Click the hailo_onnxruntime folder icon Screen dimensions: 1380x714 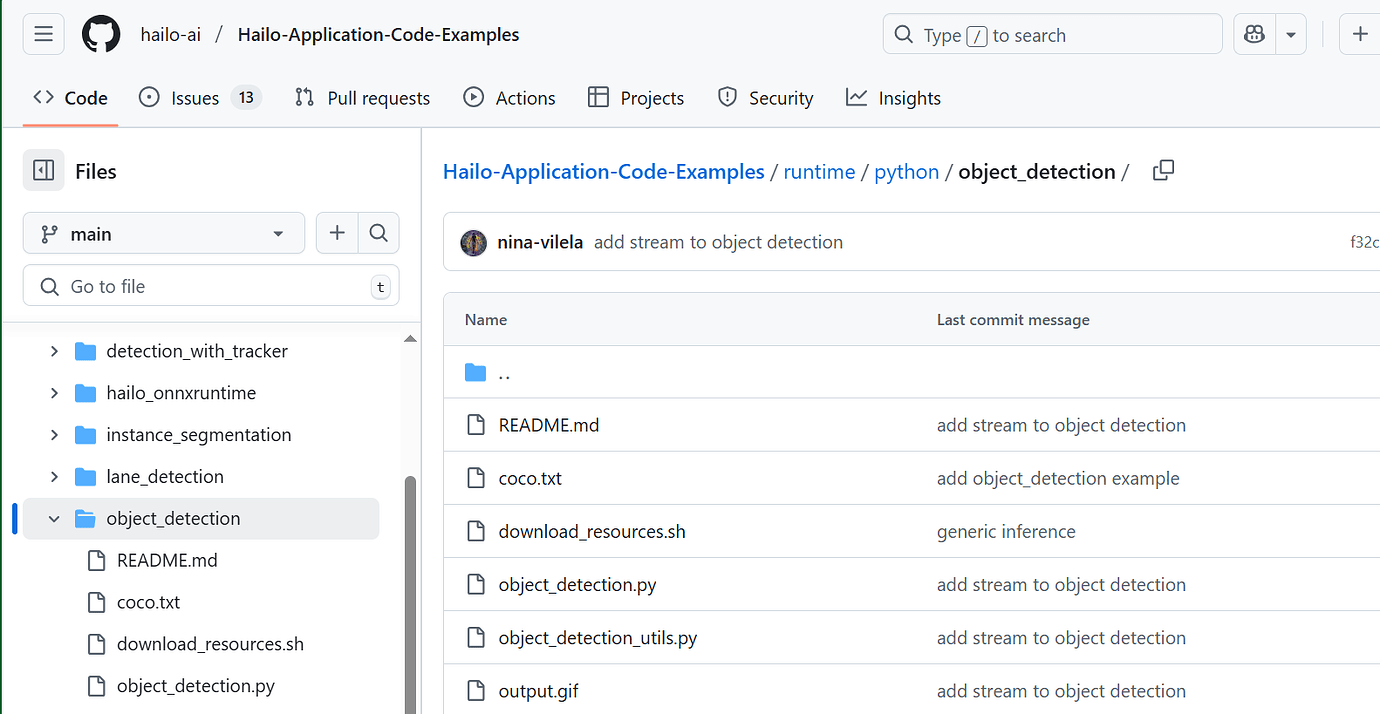click(x=86, y=393)
